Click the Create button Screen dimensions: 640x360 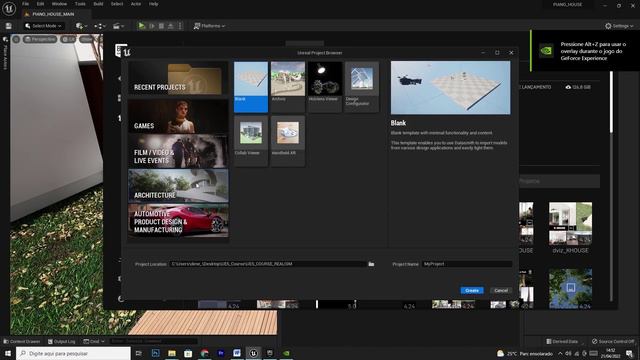(x=472, y=290)
